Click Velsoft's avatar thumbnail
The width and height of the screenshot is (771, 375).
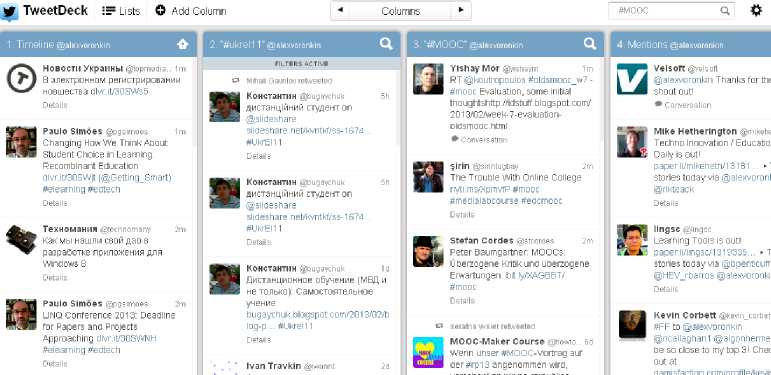pos(632,79)
